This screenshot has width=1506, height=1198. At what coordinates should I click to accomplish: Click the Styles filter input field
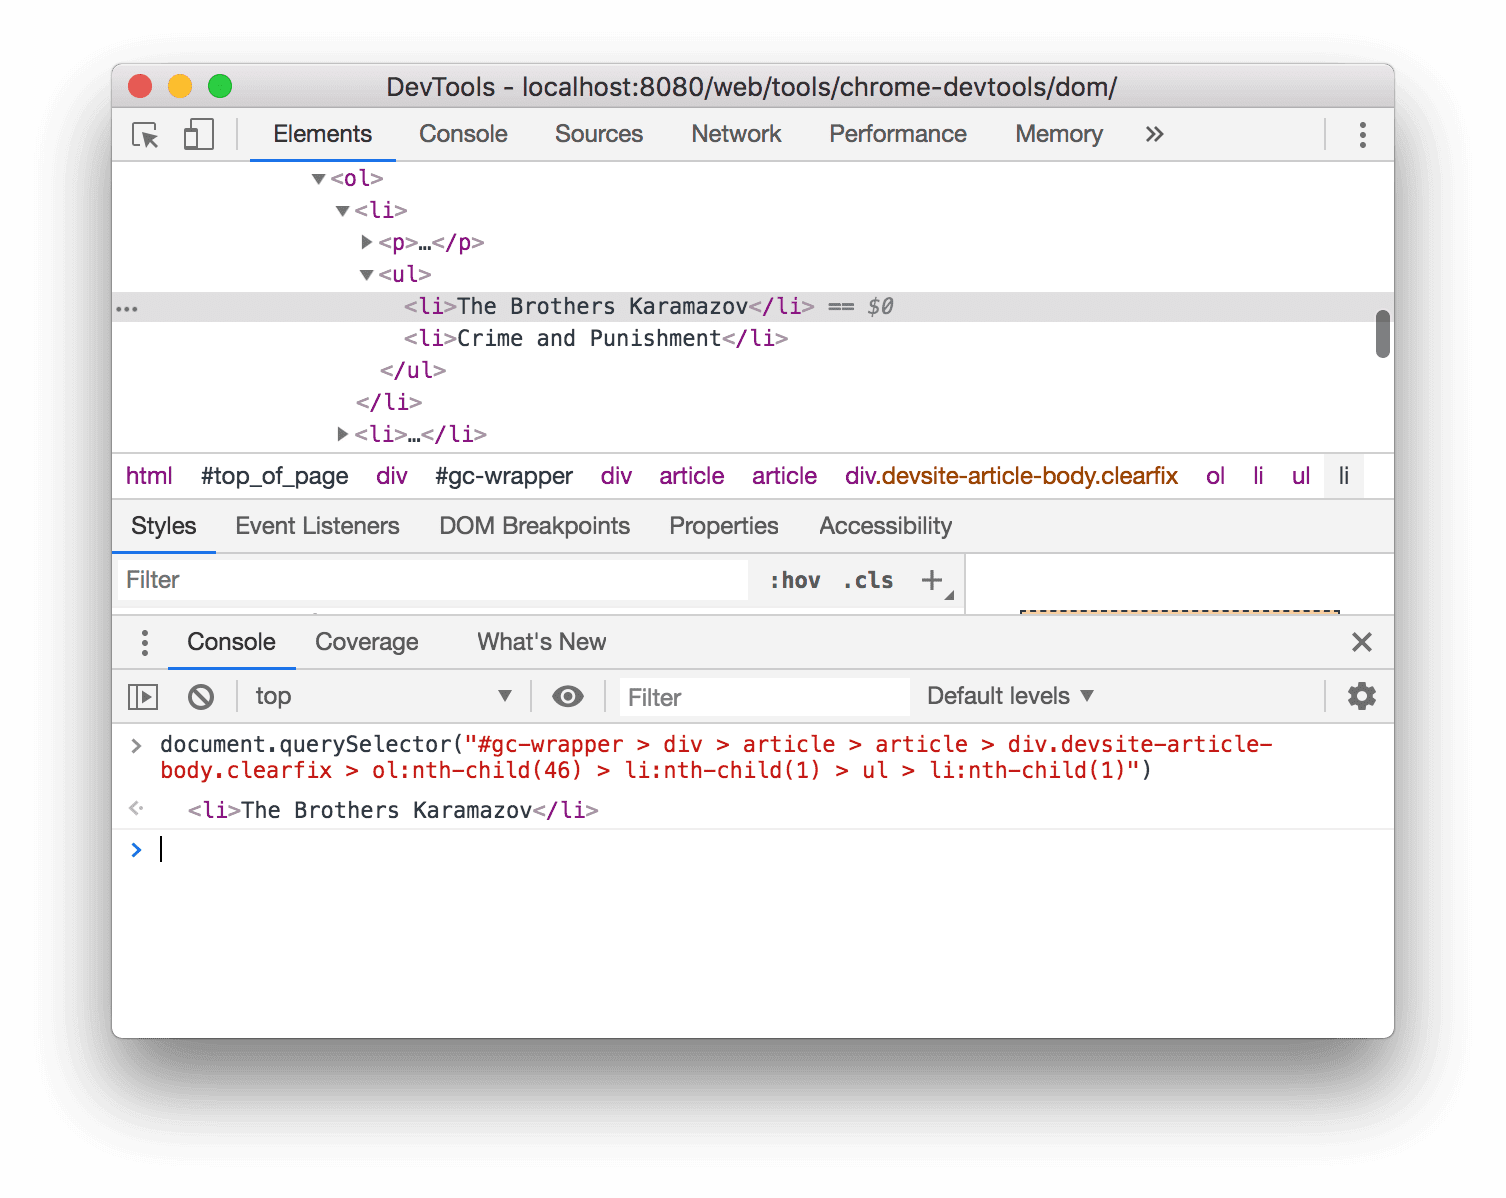pos(430,580)
